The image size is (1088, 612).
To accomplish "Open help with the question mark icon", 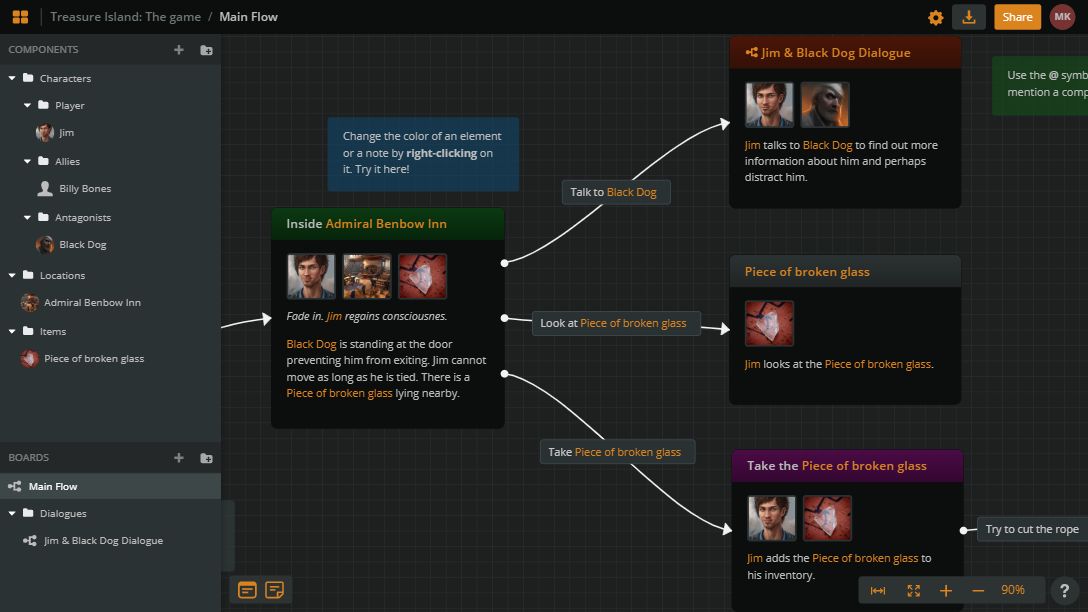I will coord(1063,590).
